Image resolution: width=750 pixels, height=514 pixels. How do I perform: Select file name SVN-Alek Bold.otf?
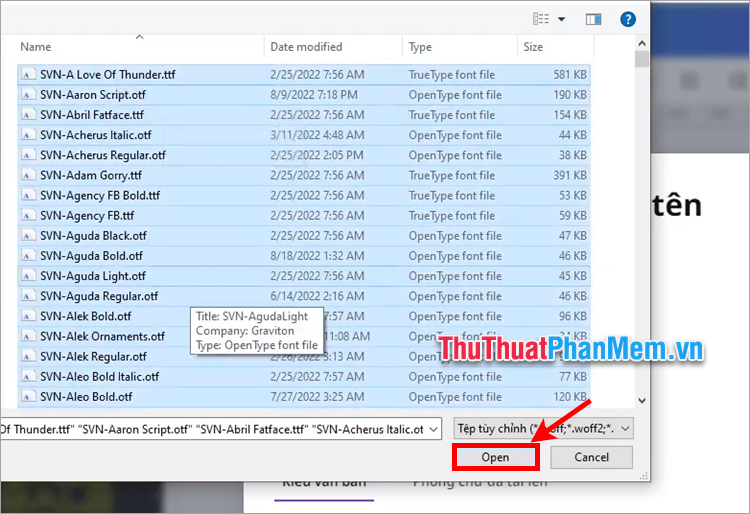(x=86, y=316)
